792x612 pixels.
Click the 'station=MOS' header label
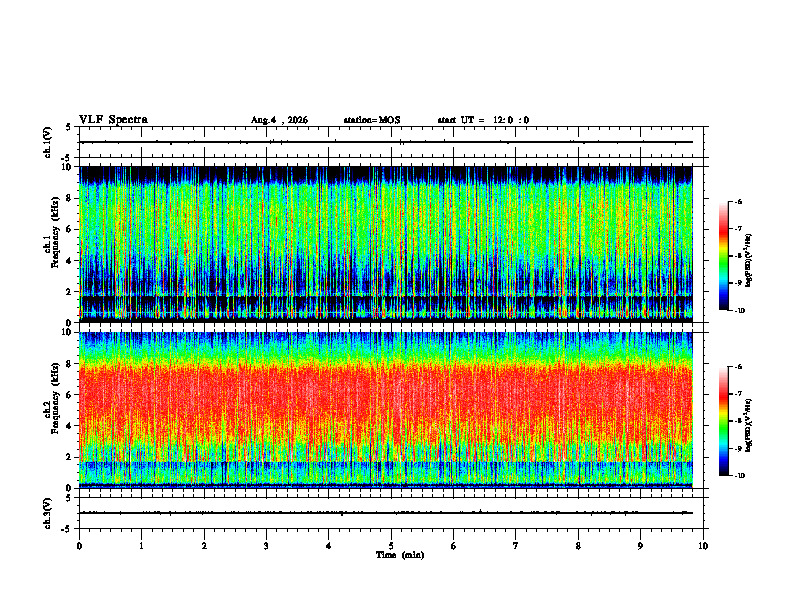[x=372, y=120]
